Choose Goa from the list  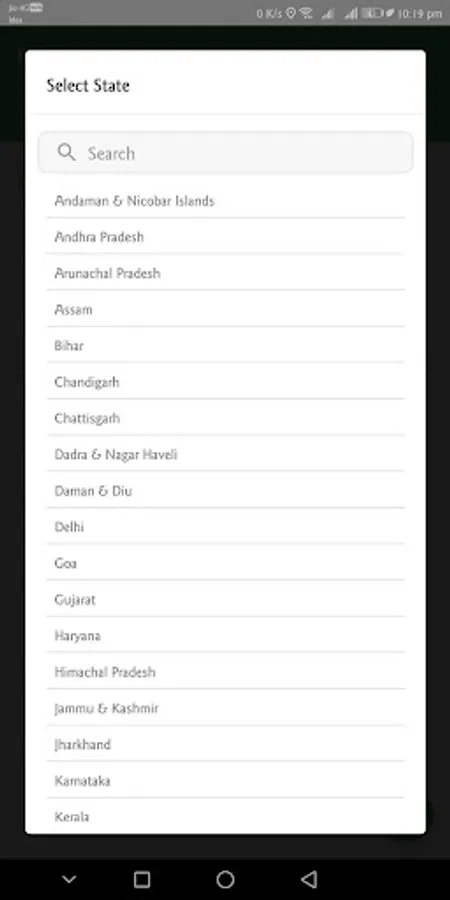[226, 563]
